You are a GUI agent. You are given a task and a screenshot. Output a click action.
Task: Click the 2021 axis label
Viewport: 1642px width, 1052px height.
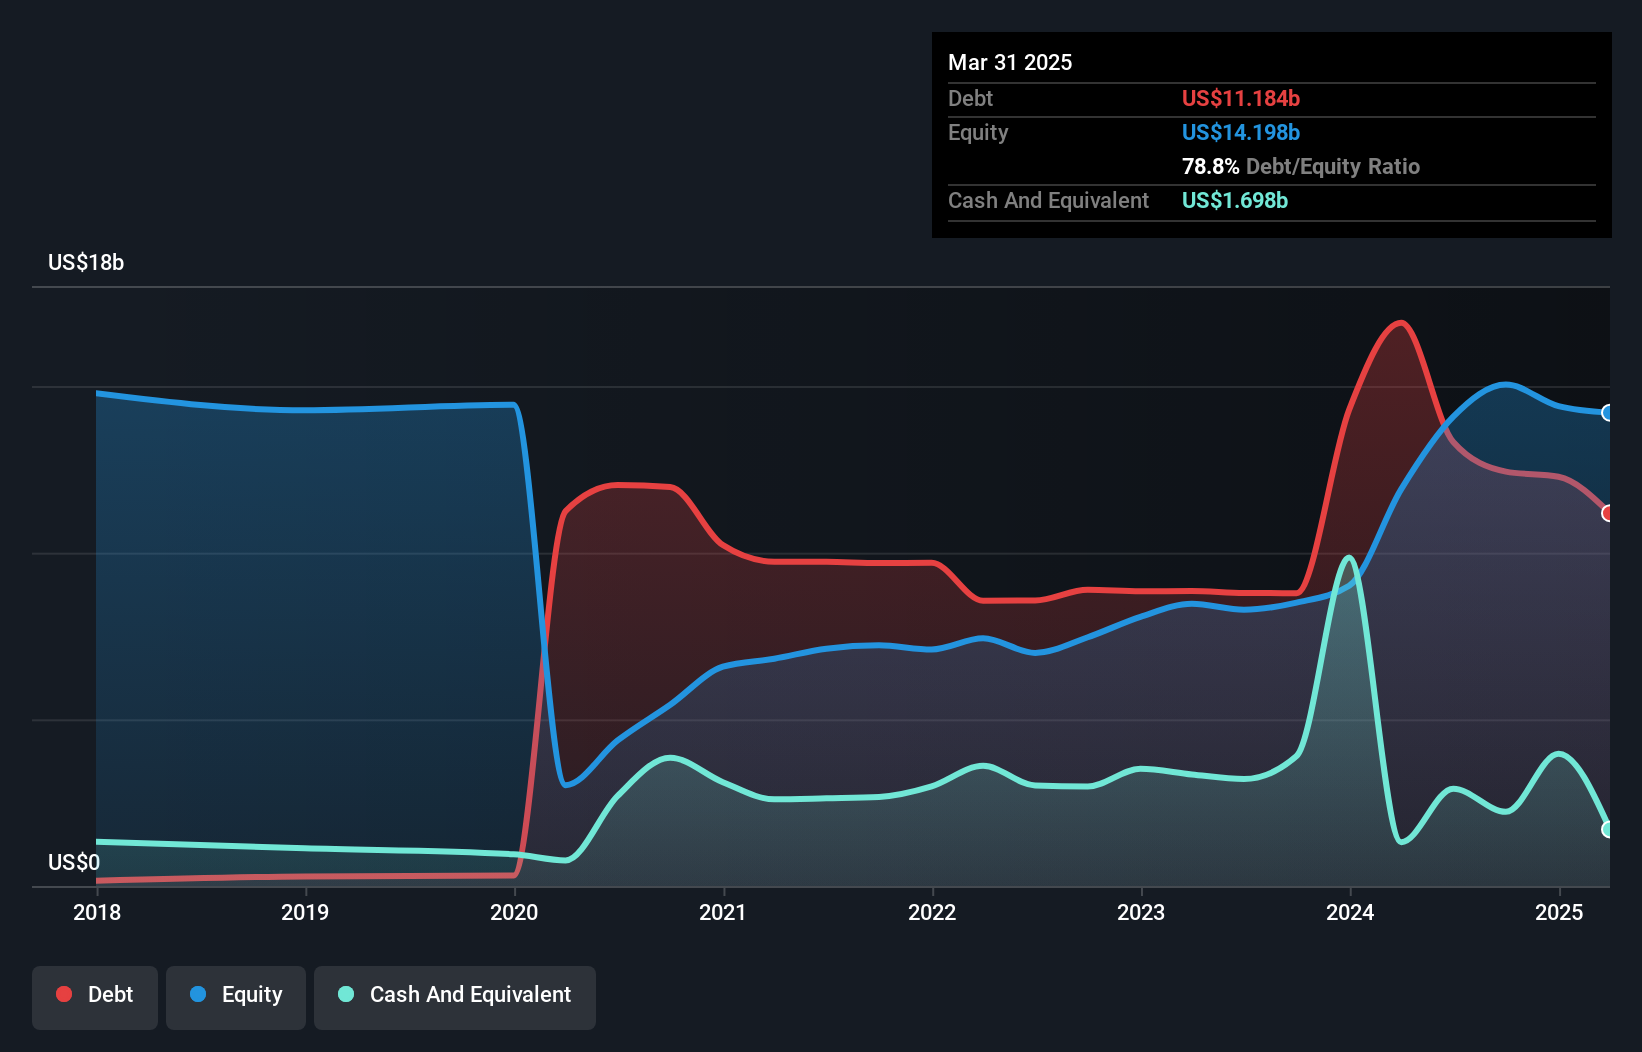[723, 912]
